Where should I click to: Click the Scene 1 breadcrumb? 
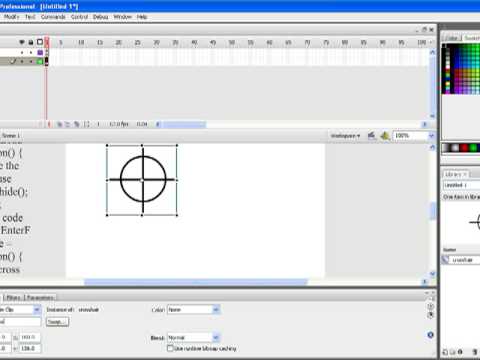tap(11, 136)
